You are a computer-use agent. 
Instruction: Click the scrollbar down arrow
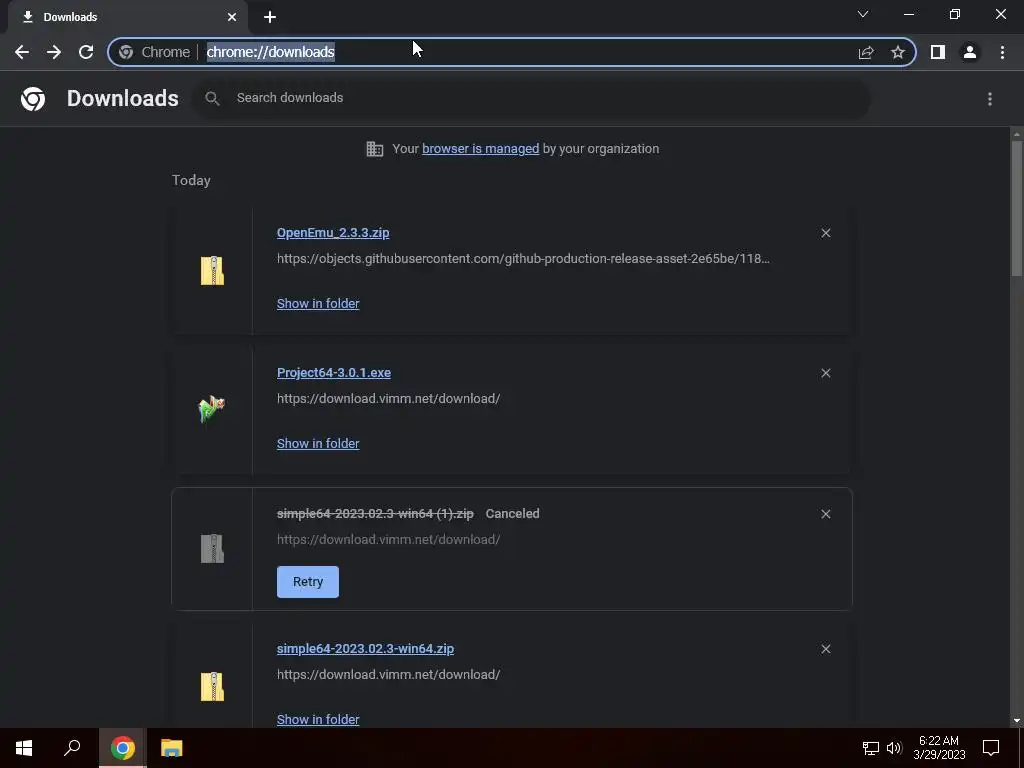1017,720
